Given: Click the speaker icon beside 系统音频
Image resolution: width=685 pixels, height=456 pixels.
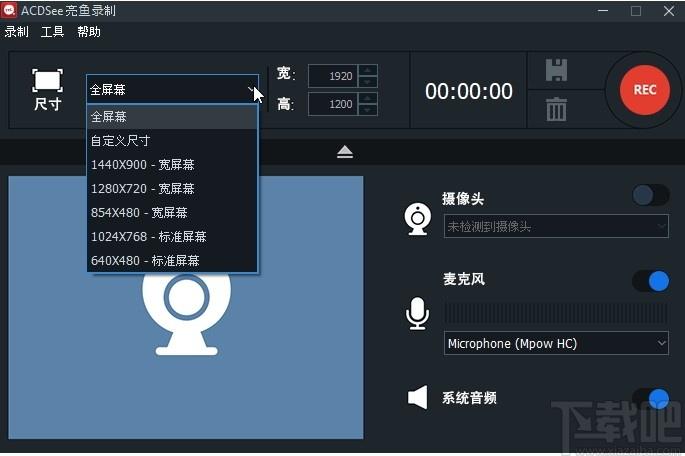Looking at the screenshot, I should (x=418, y=397).
